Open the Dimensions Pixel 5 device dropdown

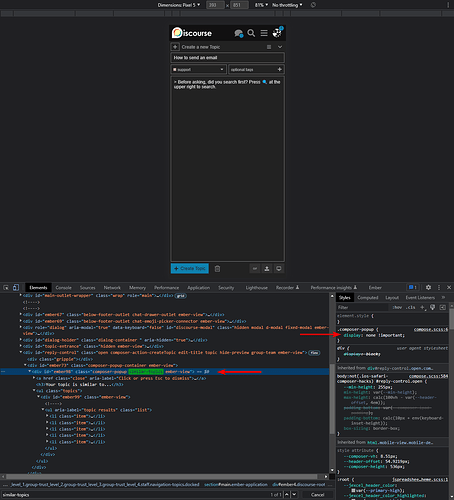179,5
